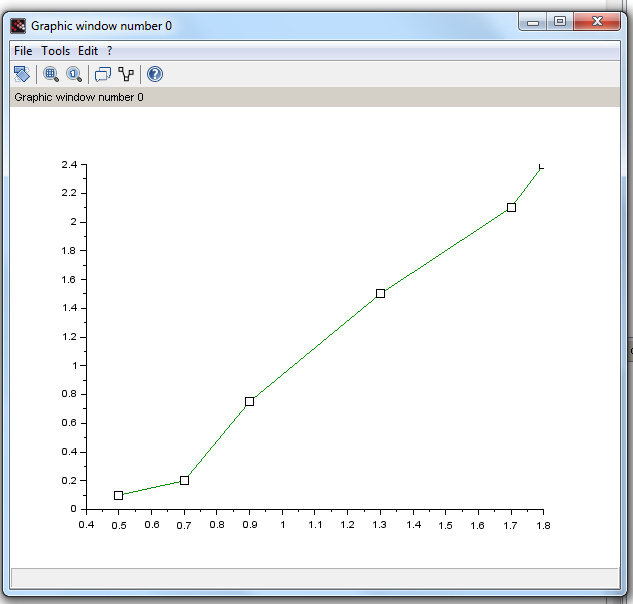Viewport: 633px width, 604px height.
Task: Click the y-axis label '1.2'
Action: click(x=69, y=337)
